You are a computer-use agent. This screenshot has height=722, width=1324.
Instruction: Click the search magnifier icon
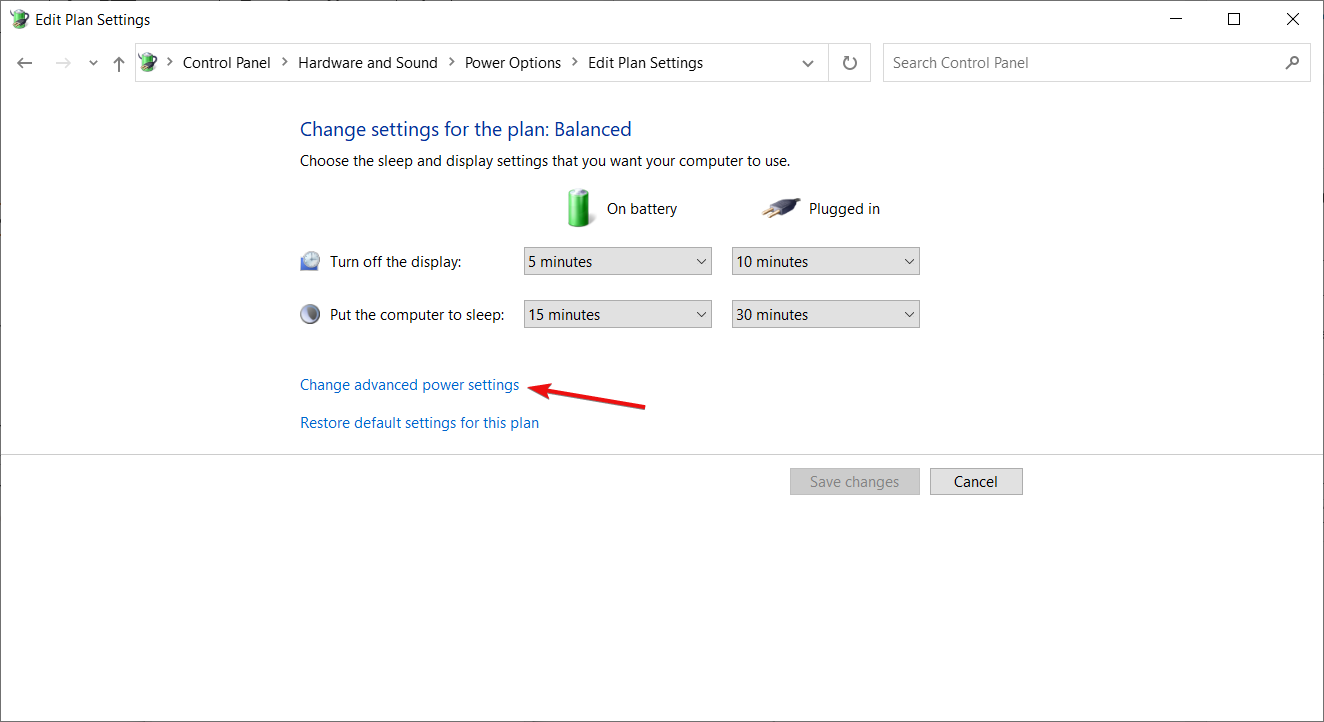click(1292, 63)
